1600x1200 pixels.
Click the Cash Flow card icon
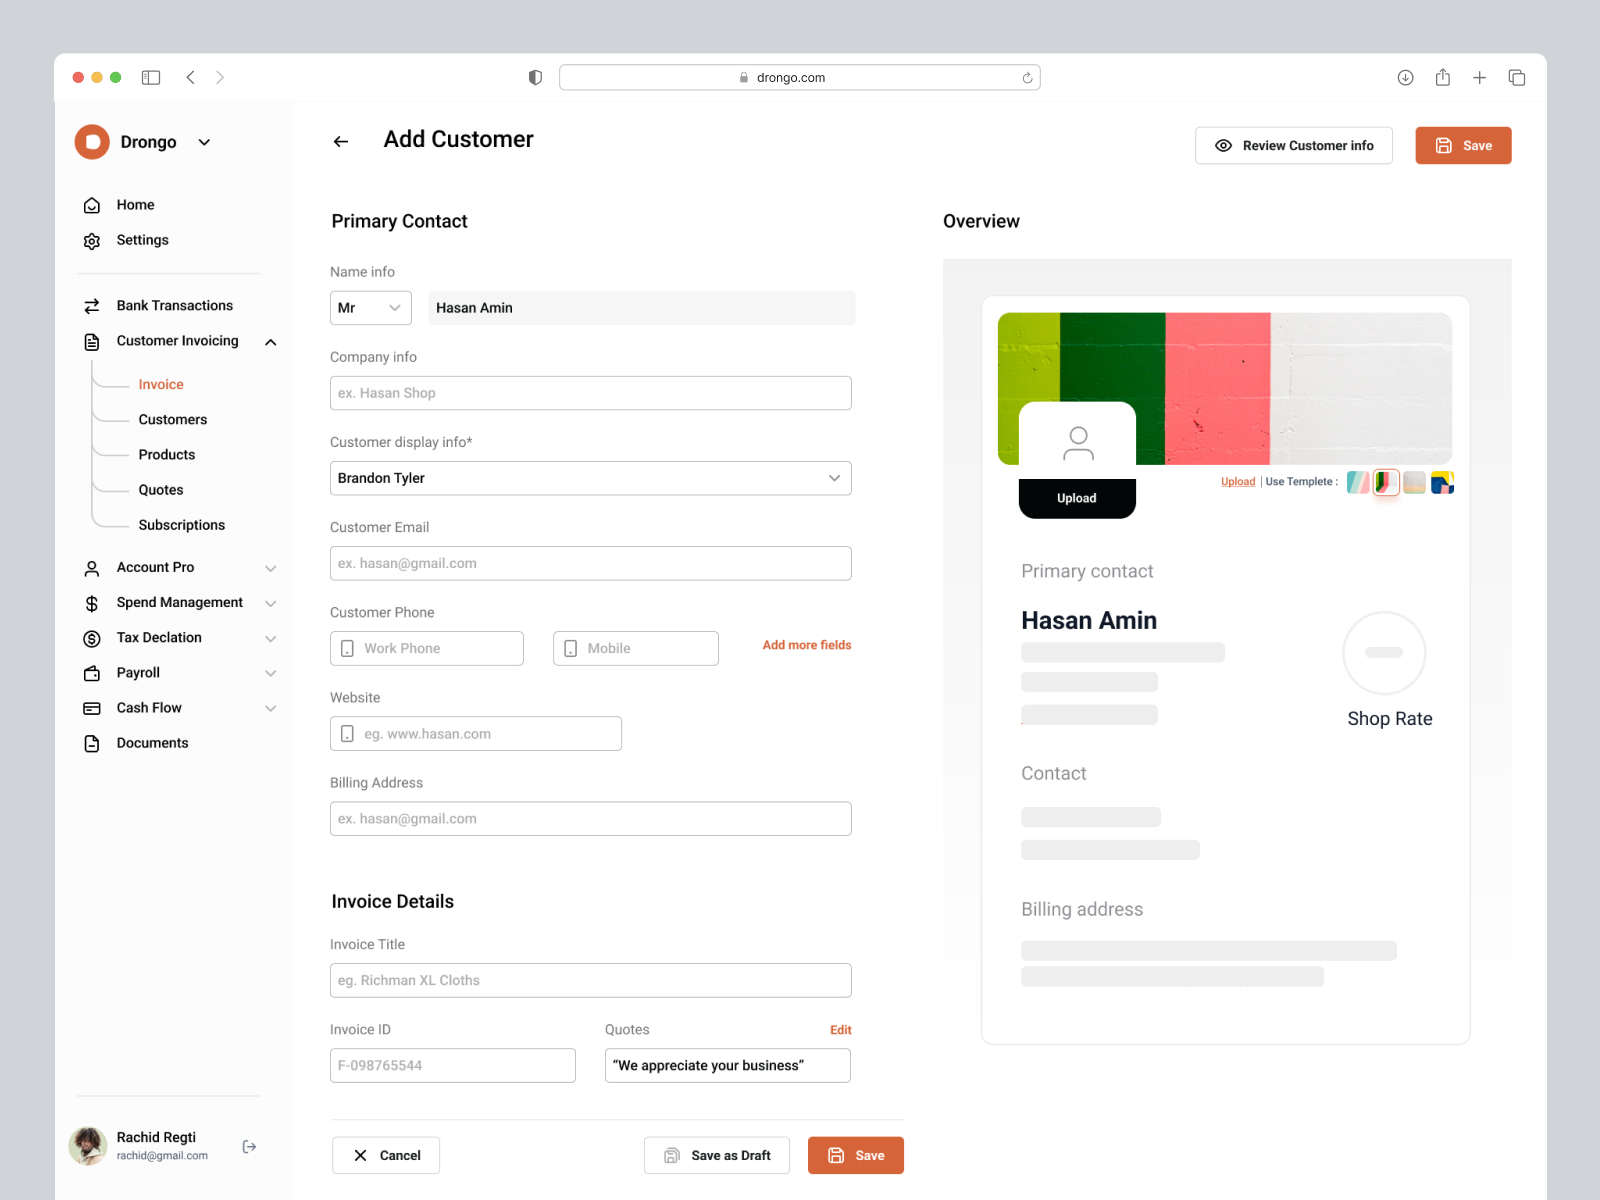coord(91,707)
